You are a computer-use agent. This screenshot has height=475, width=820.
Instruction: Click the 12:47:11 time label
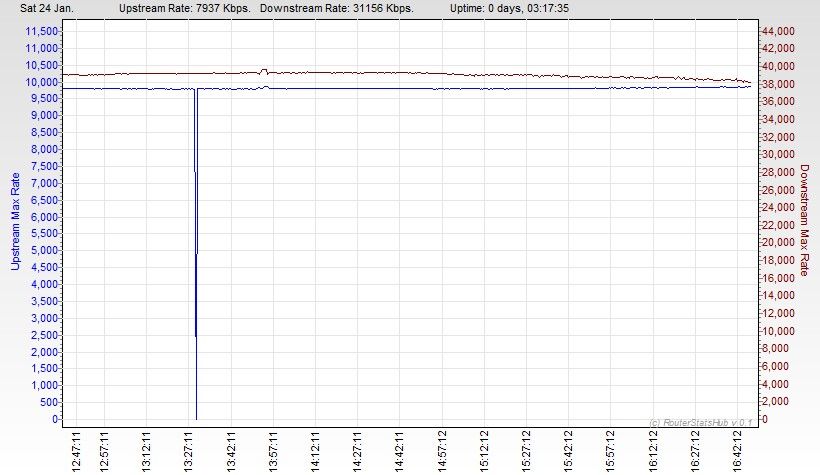(x=76, y=451)
